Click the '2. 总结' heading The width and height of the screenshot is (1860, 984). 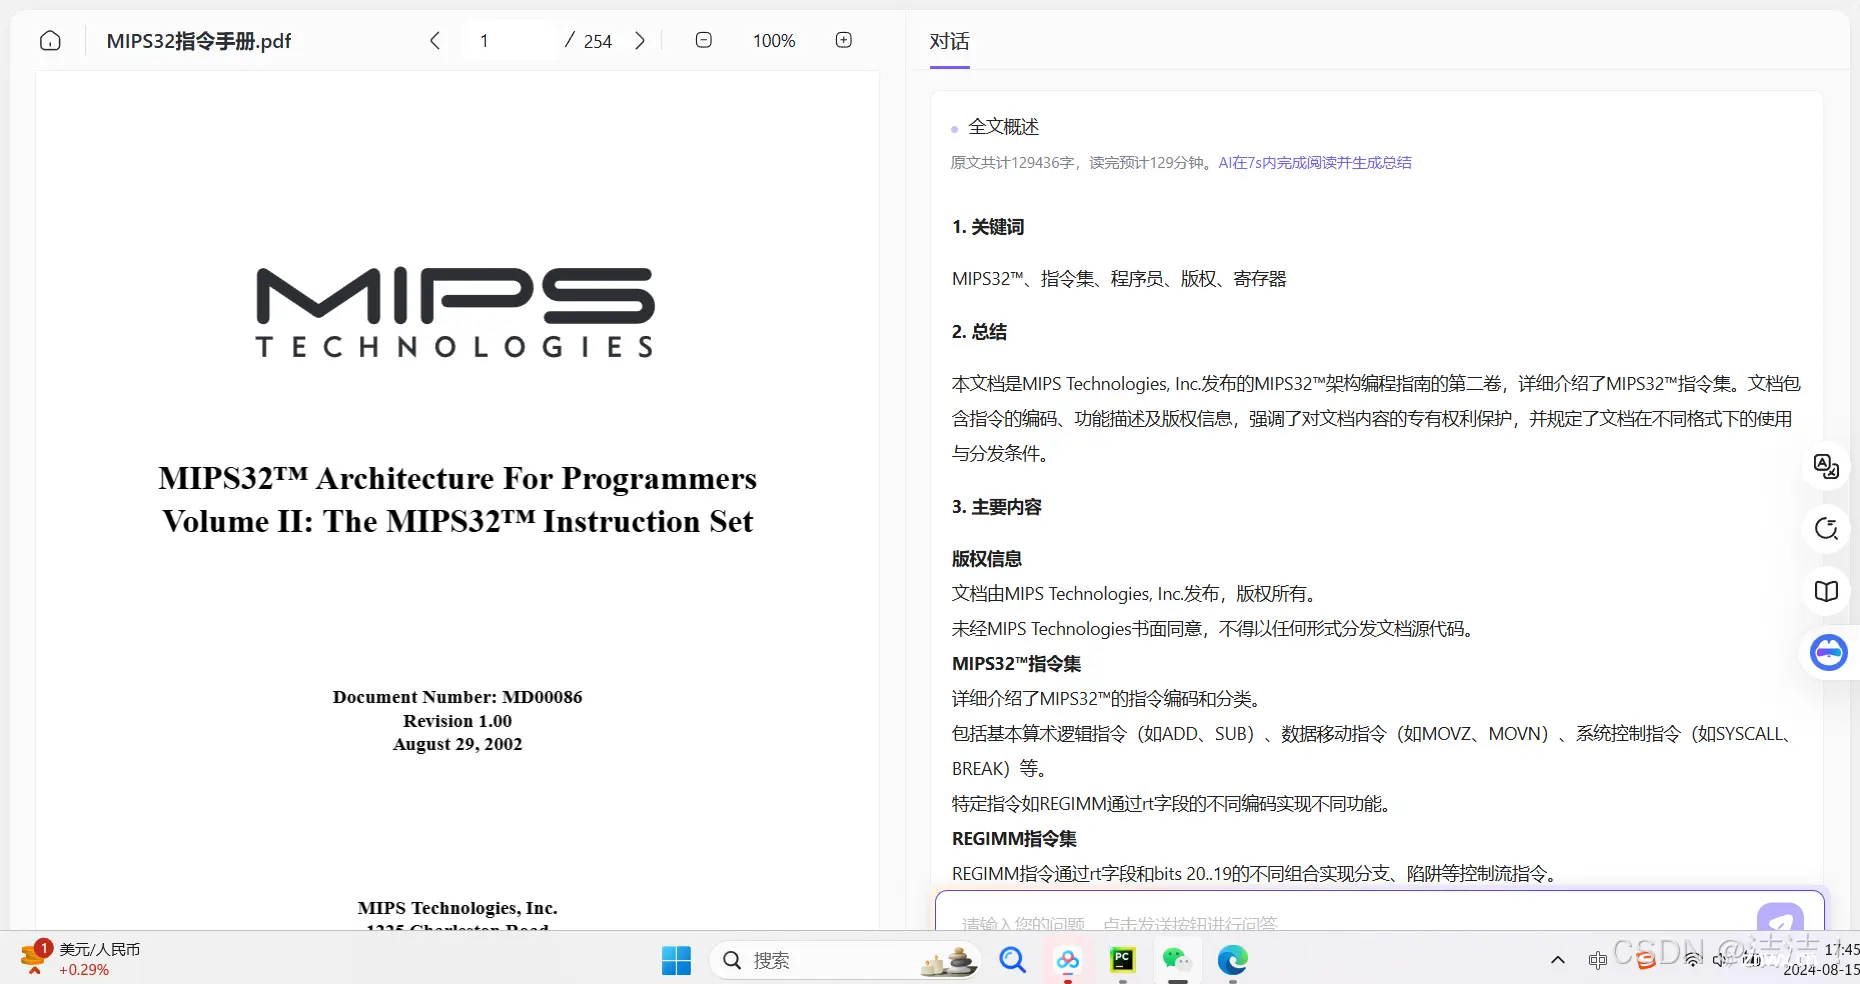[979, 332]
